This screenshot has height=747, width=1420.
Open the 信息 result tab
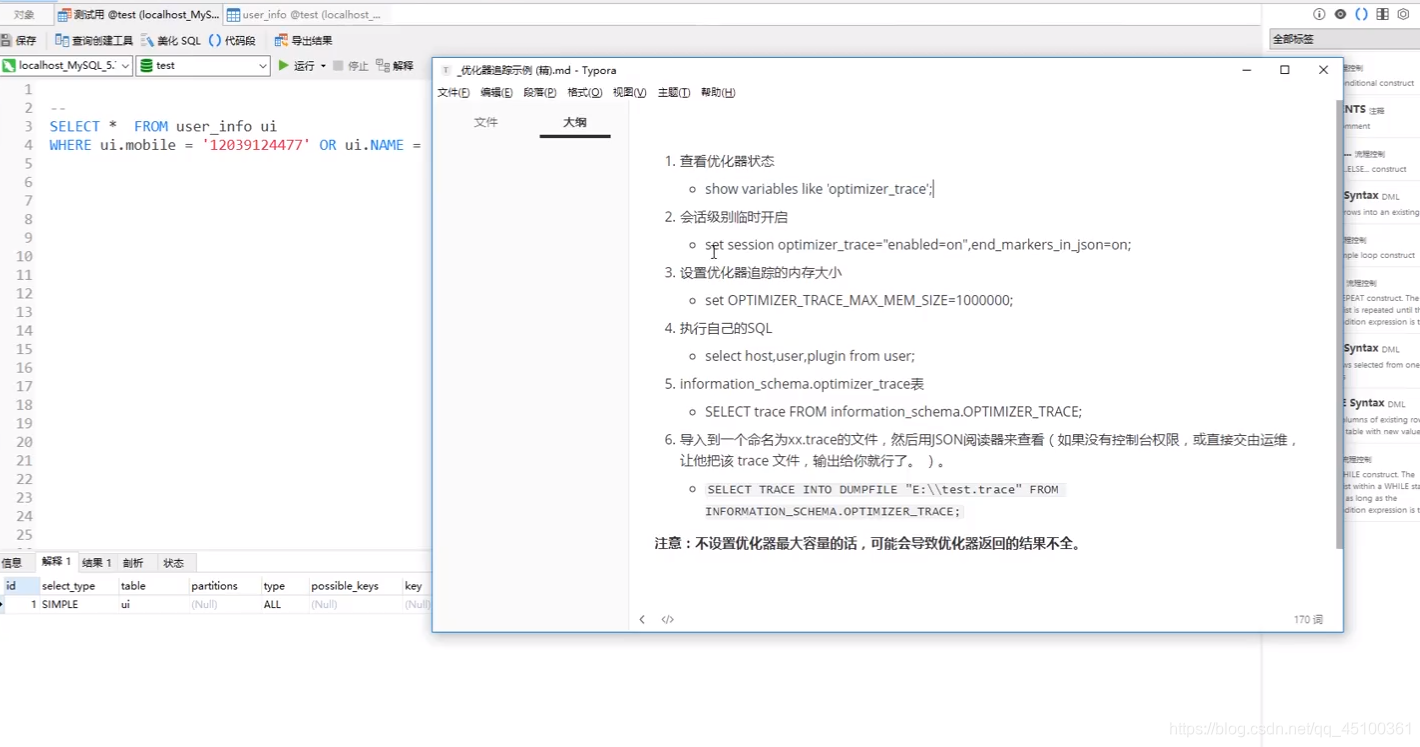(x=12, y=562)
